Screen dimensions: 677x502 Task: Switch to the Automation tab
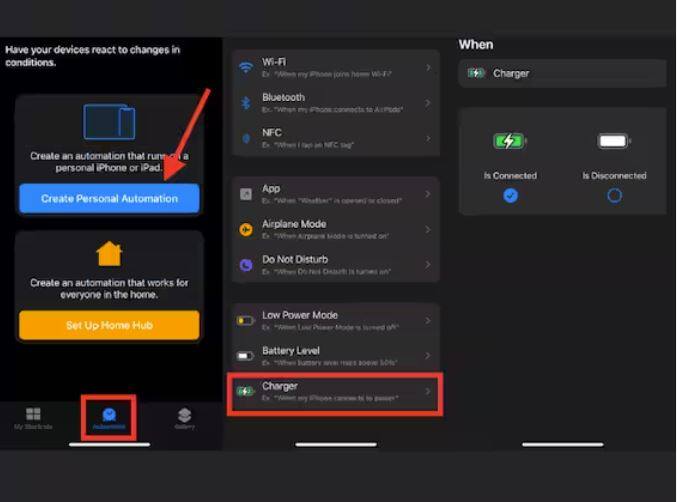pos(109,418)
